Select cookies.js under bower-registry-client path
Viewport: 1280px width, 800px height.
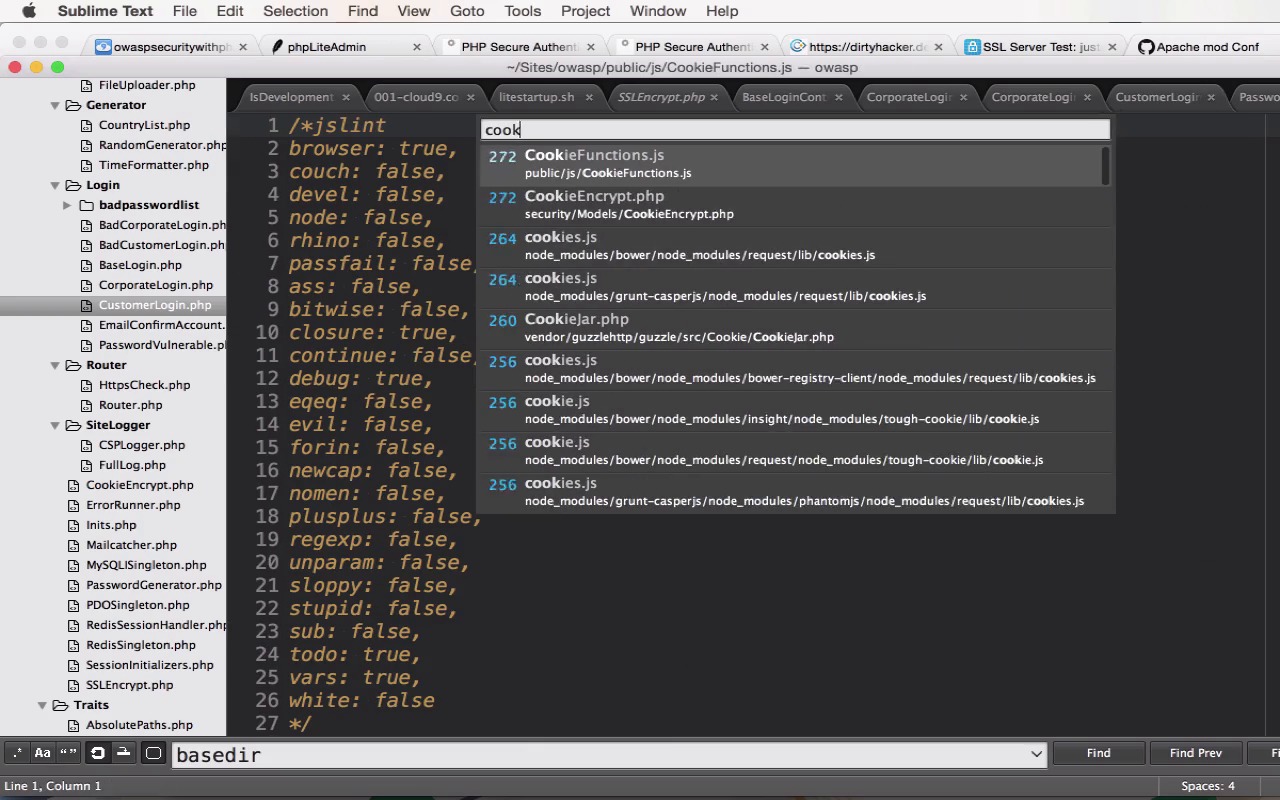tap(795, 369)
